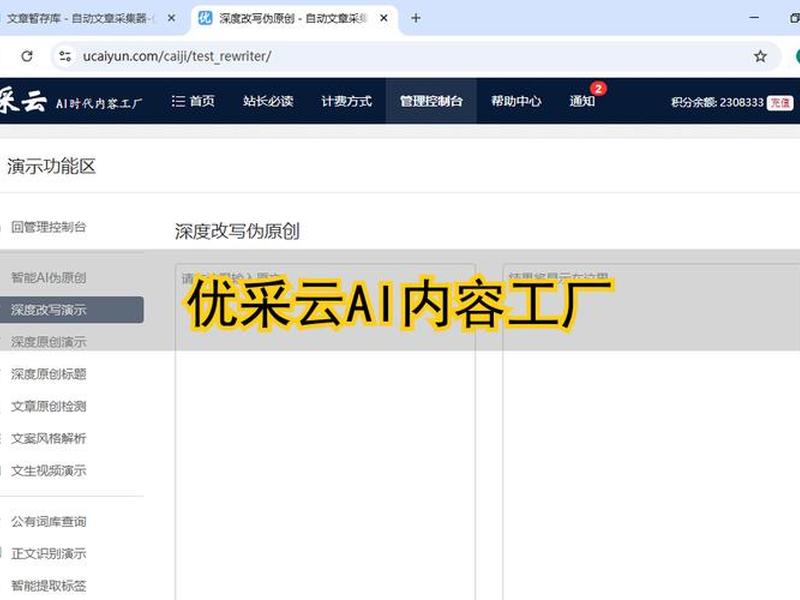Open the 首页 navigation menu item

click(x=193, y=101)
